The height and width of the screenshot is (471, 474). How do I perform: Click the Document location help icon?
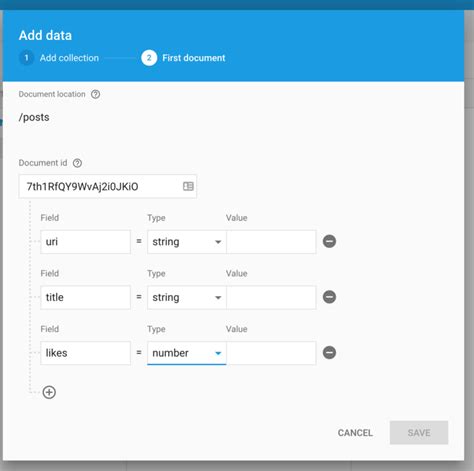click(x=95, y=94)
